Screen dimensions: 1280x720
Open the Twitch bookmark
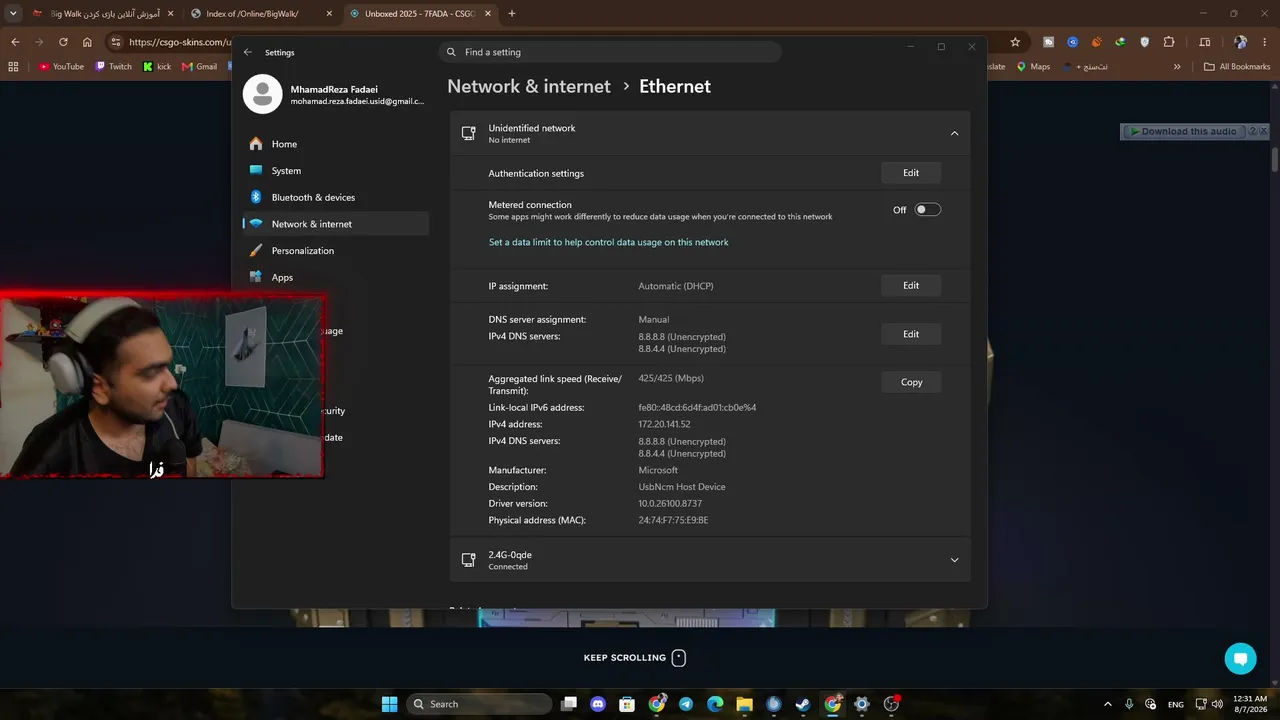coord(114,67)
